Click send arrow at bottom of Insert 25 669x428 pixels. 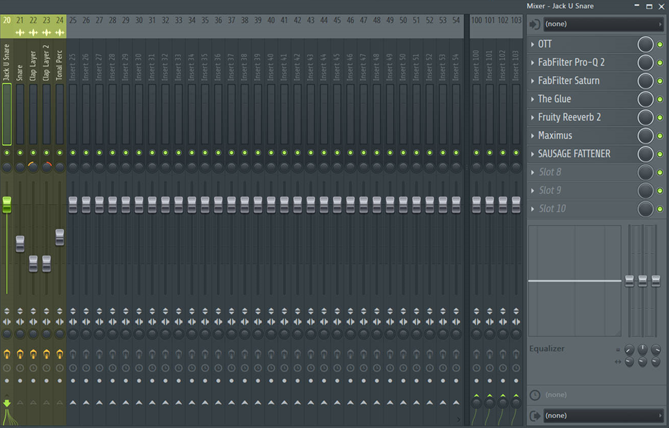73,402
